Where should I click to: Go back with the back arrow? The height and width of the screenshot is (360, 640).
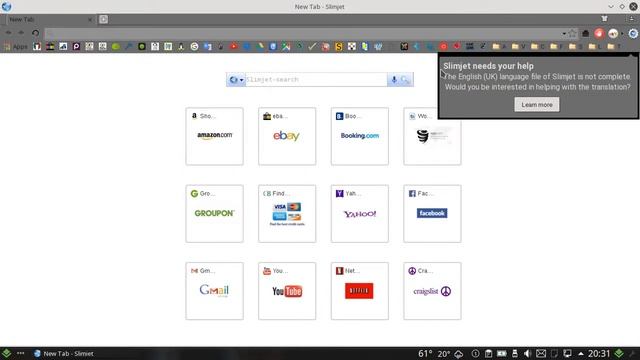tap(8, 33)
